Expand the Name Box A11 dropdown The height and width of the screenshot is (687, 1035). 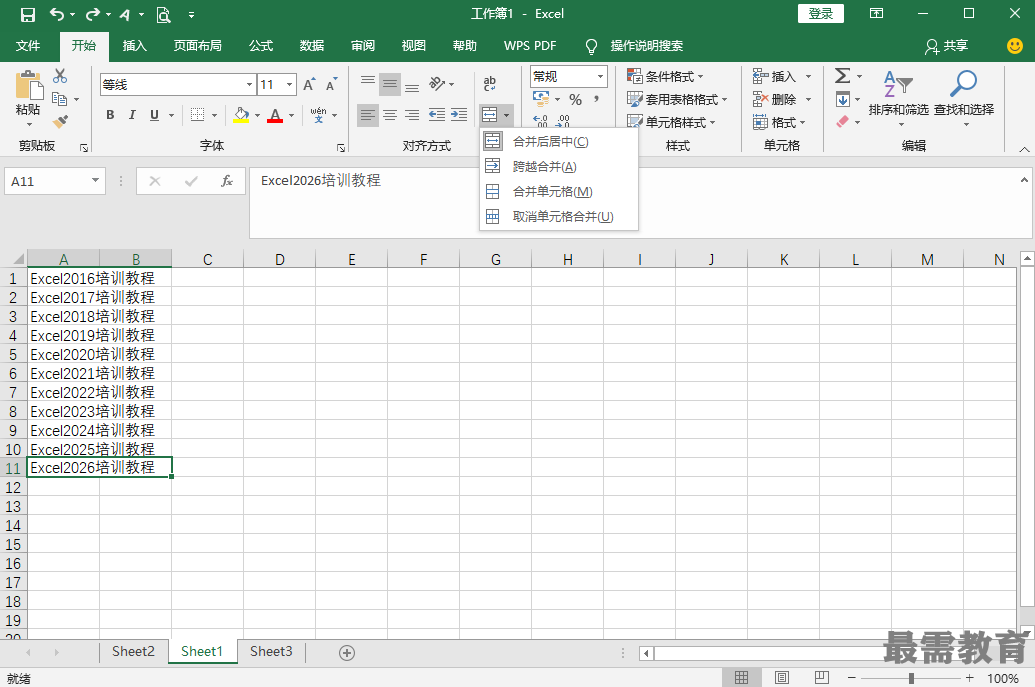(x=96, y=180)
